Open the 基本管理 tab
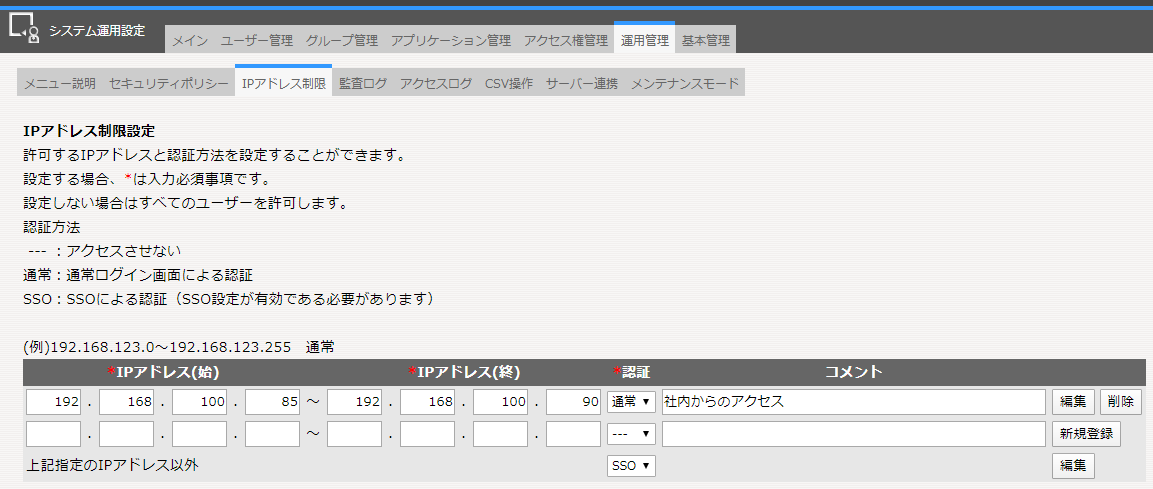The image size is (1153, 489). 706,41
